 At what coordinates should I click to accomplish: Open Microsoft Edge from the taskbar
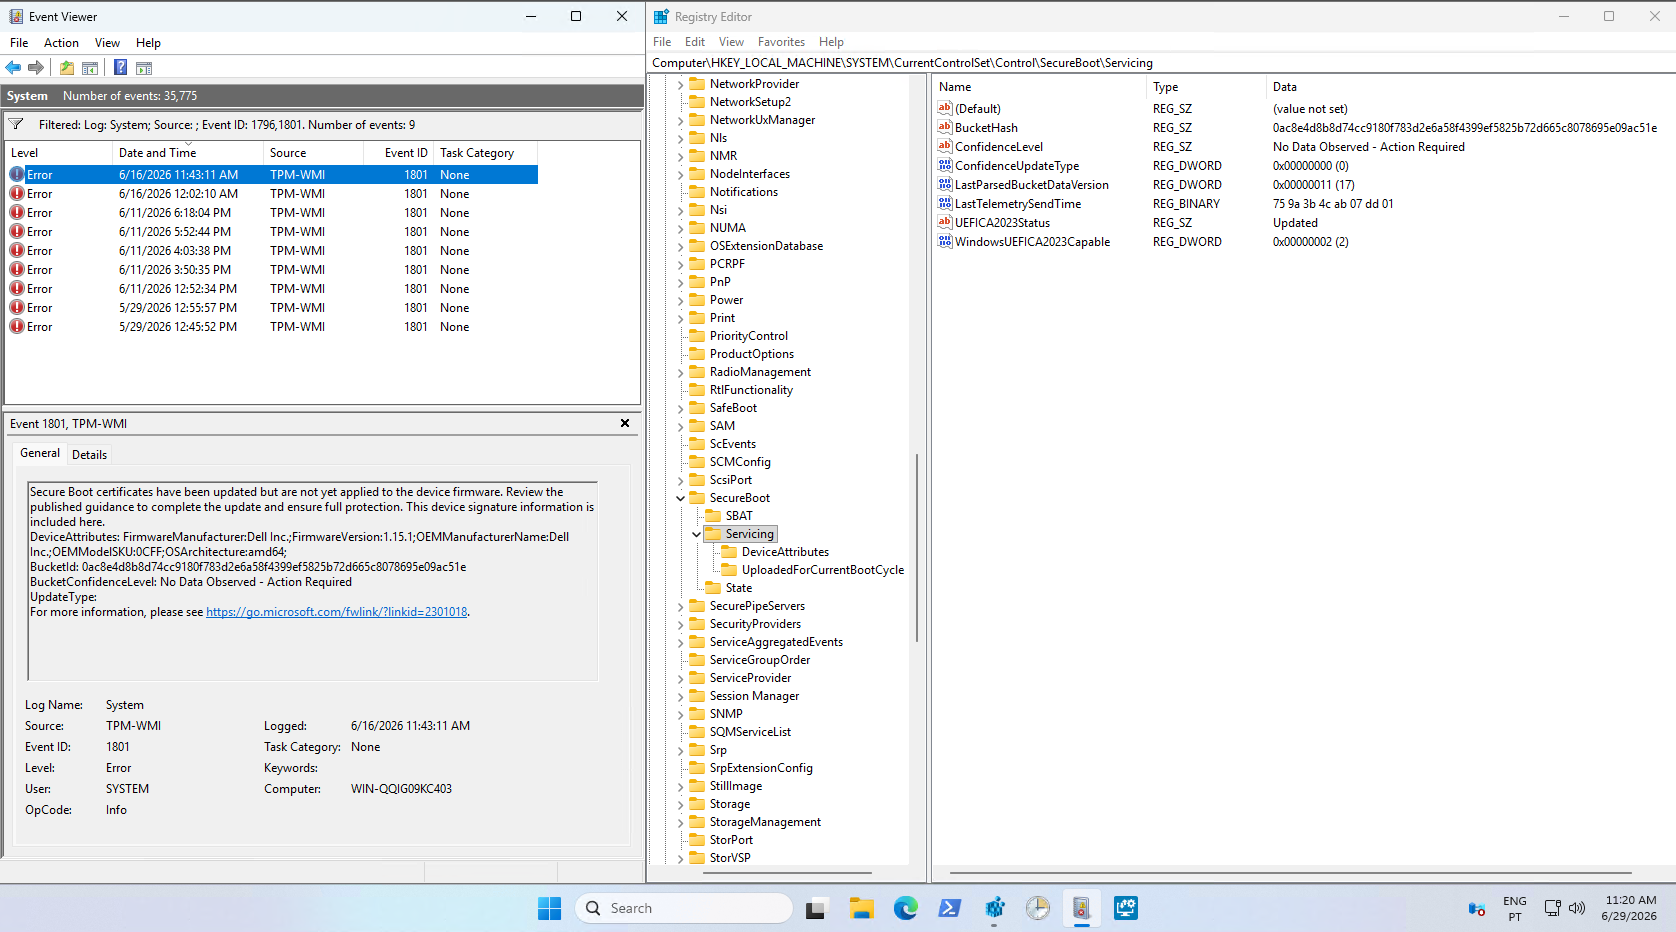[x=906, y=908]
